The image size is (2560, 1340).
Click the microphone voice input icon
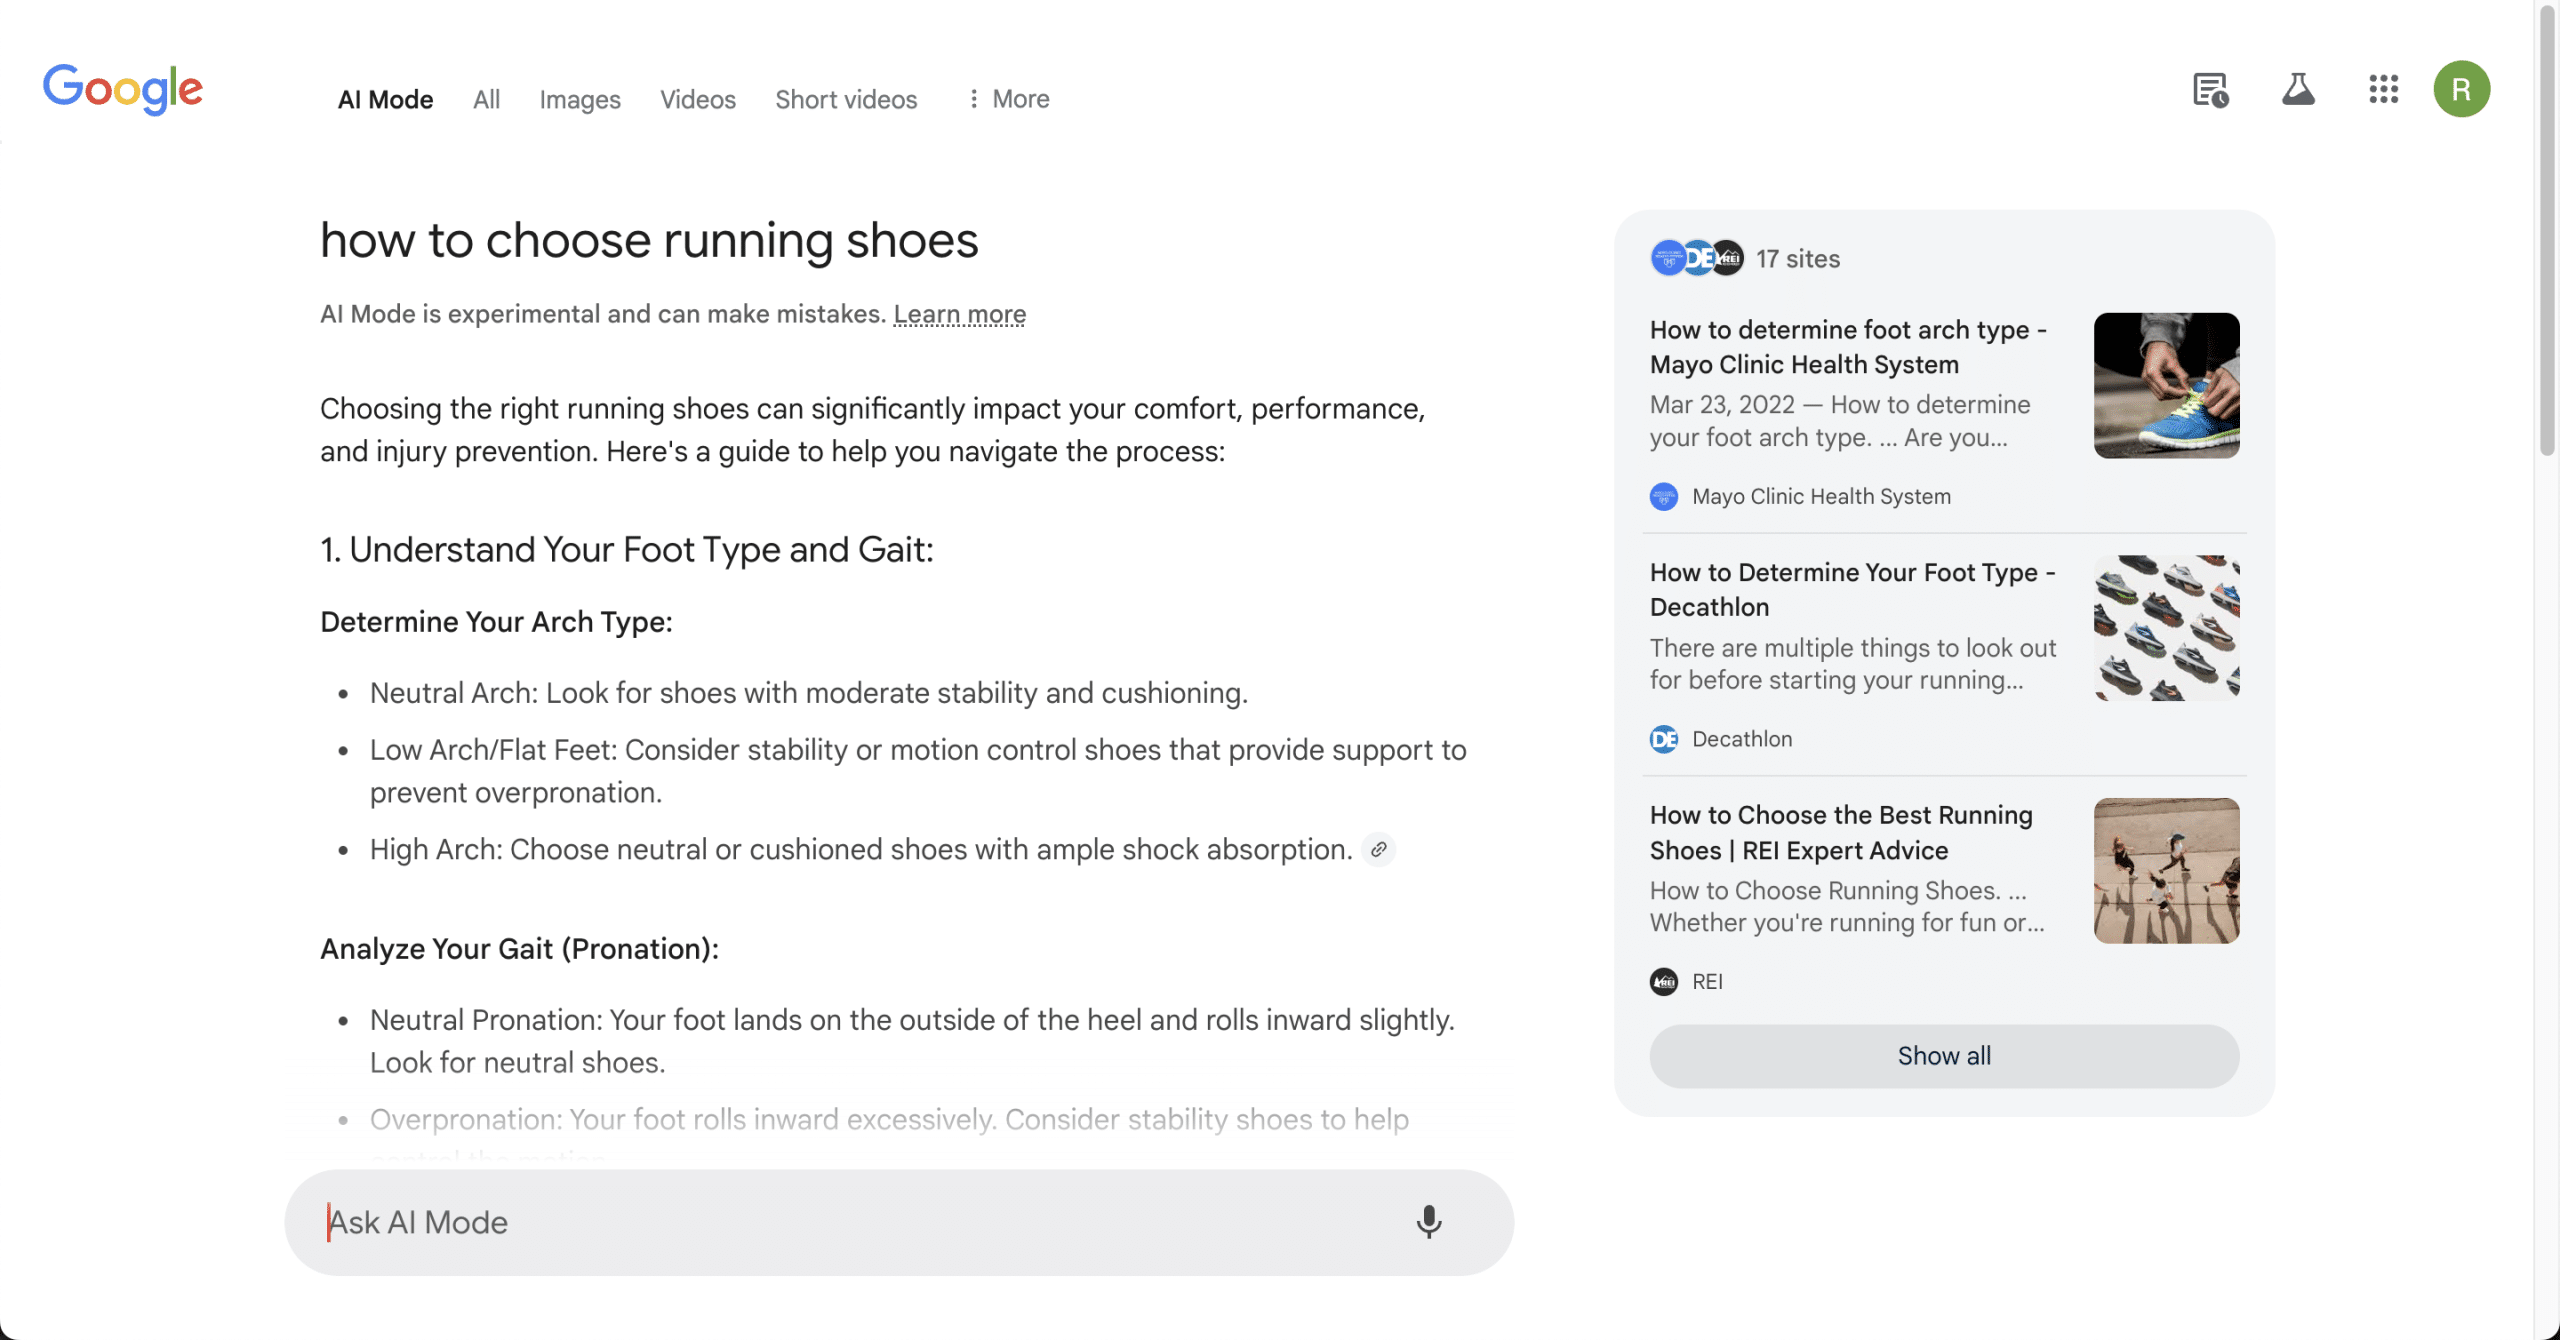click(1429, 1222)
